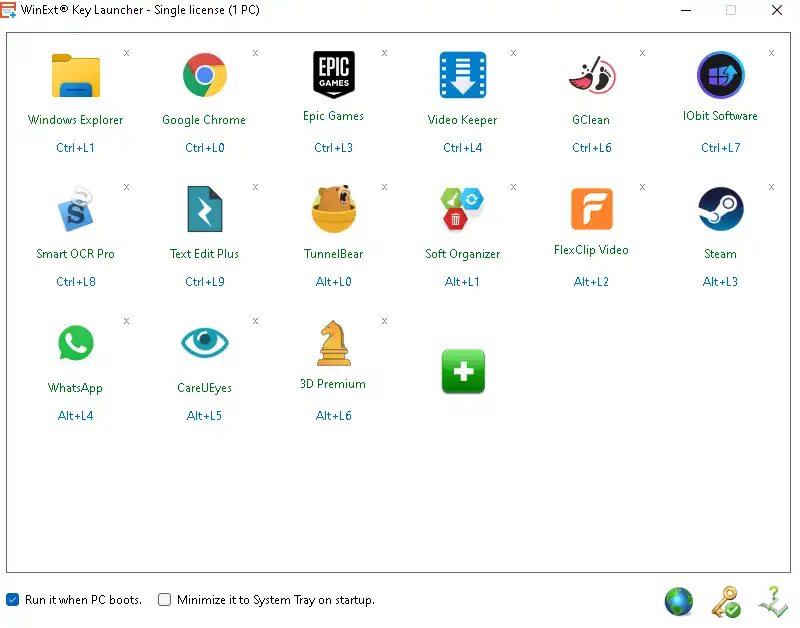Remove the CareUEyes entry with its X
This screenshot has height=628, width=800.
pyautogui.click(x=255, y=321)
